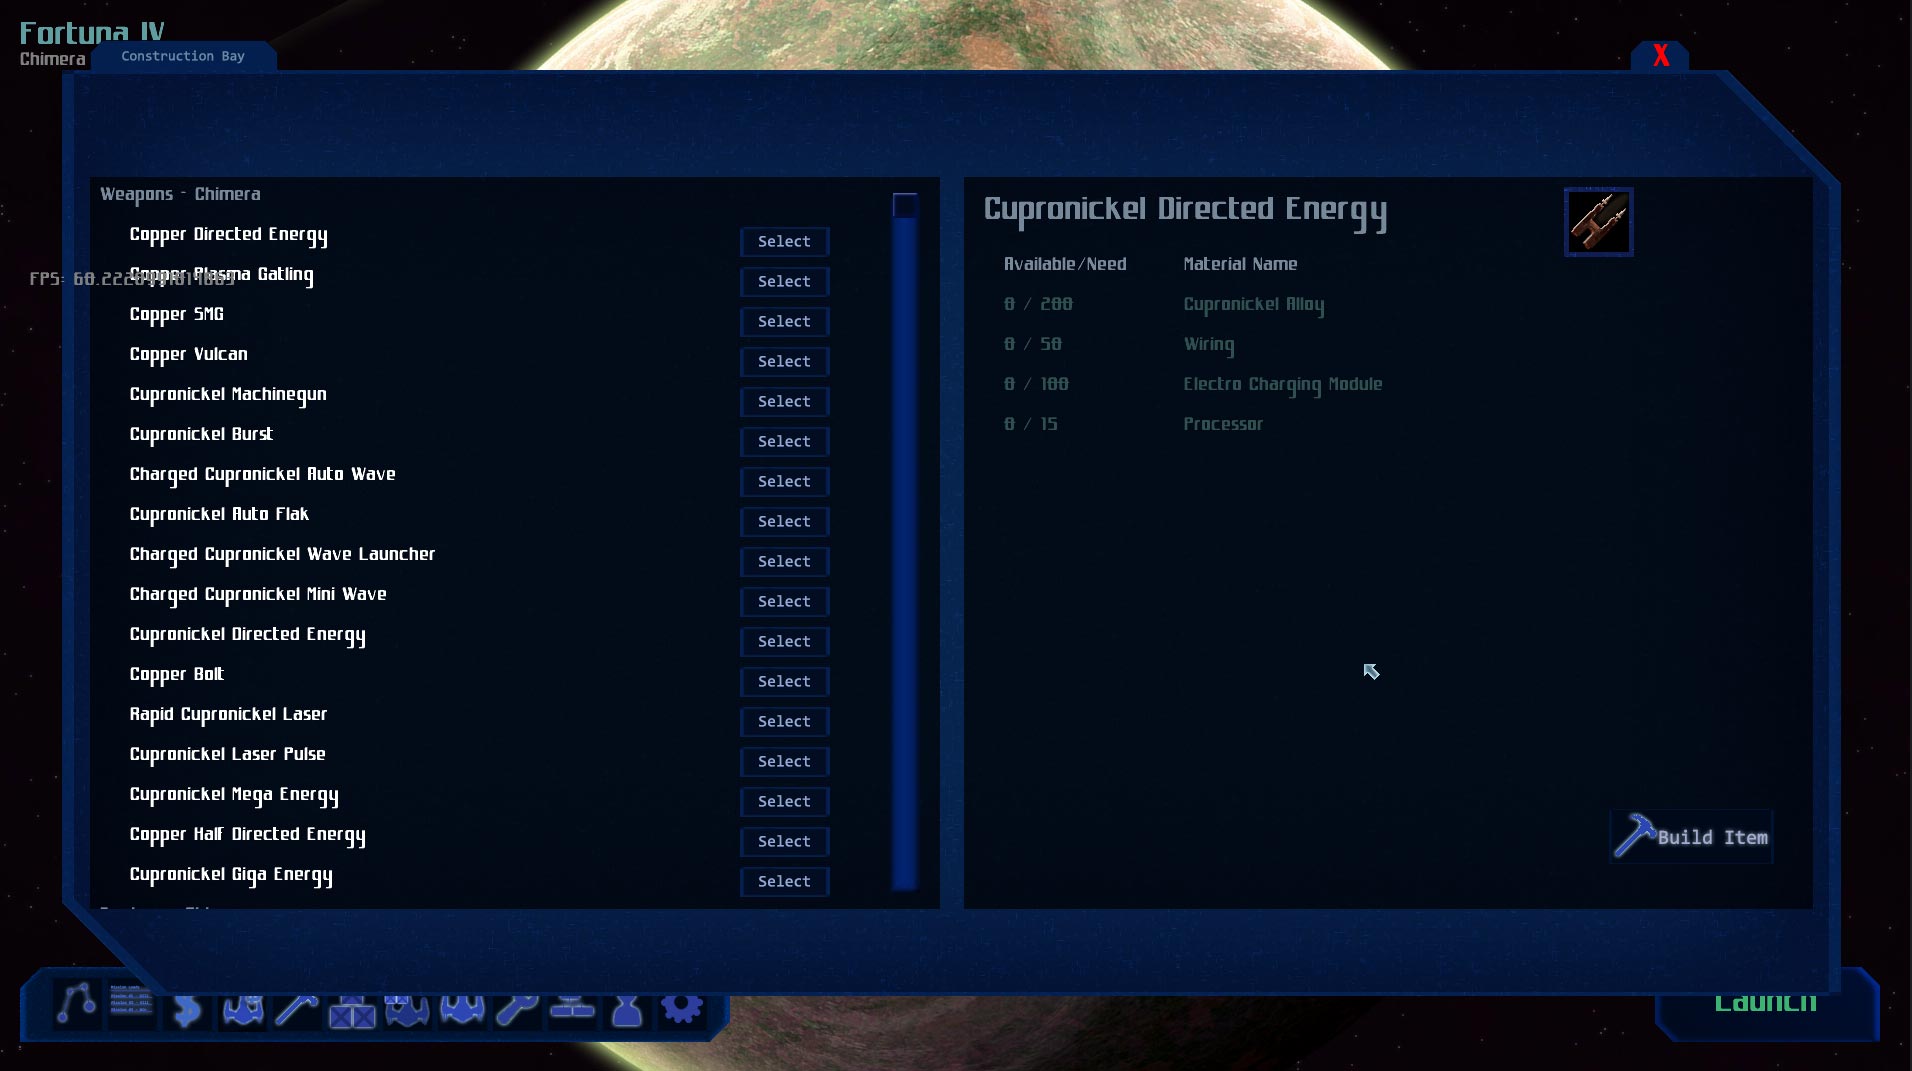
Task: Click 'Cupronickel Directed Energy' in the weapons list
Action: pyautogui.click(x=248, y=635)
